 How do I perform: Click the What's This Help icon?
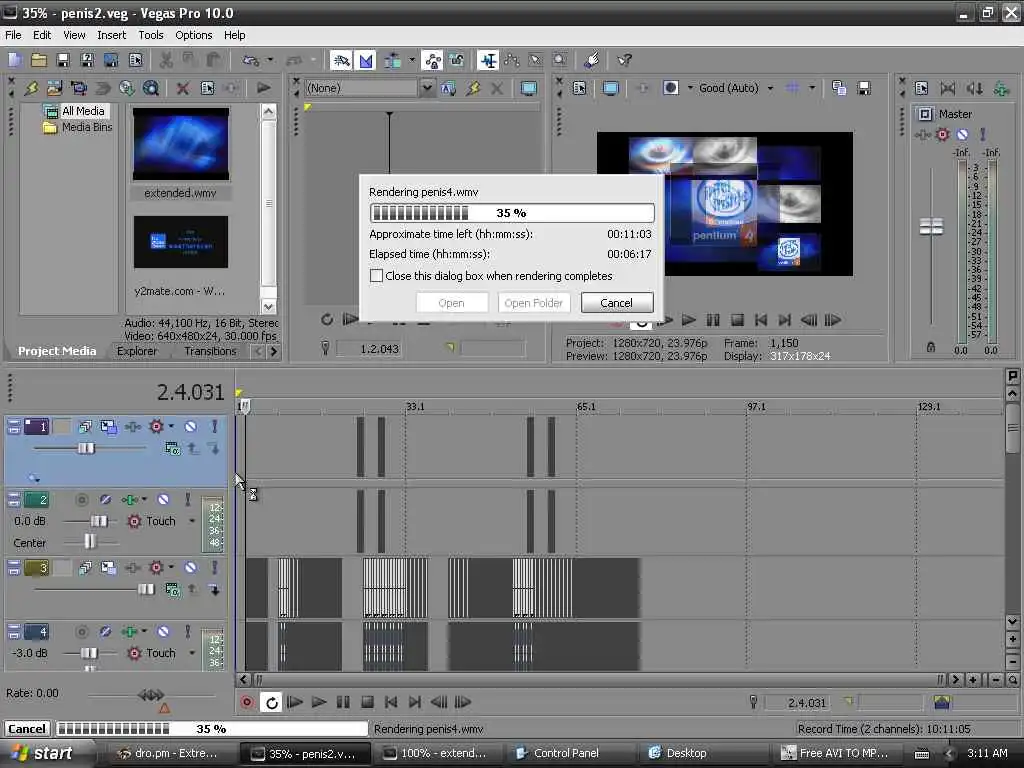(x=624, y=61)
